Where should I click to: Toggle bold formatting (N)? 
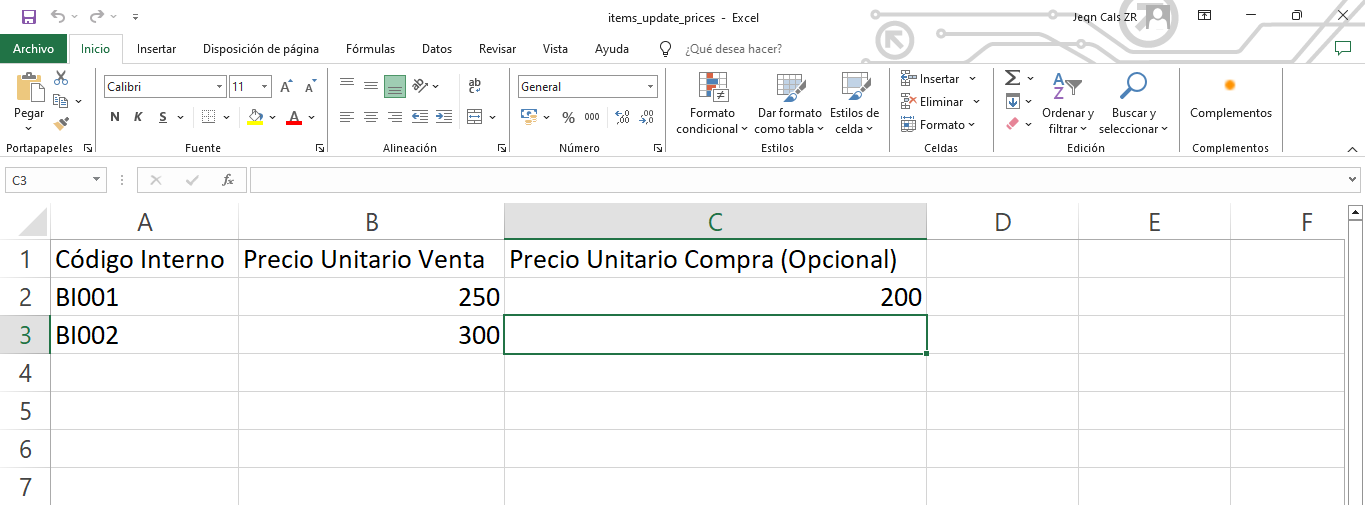coord(114,117)
